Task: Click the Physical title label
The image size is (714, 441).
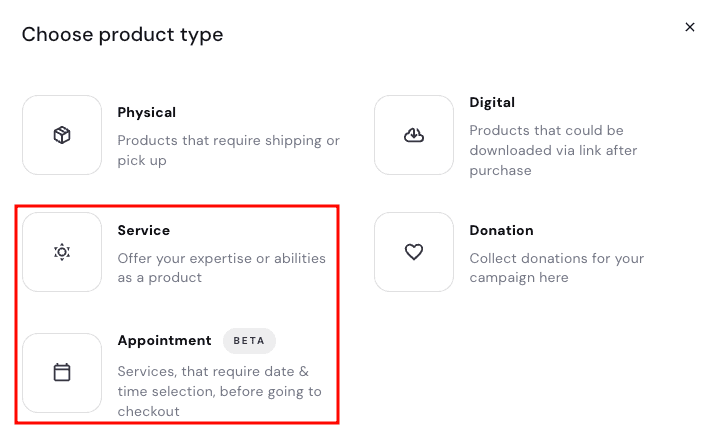Action: (146, 112)
